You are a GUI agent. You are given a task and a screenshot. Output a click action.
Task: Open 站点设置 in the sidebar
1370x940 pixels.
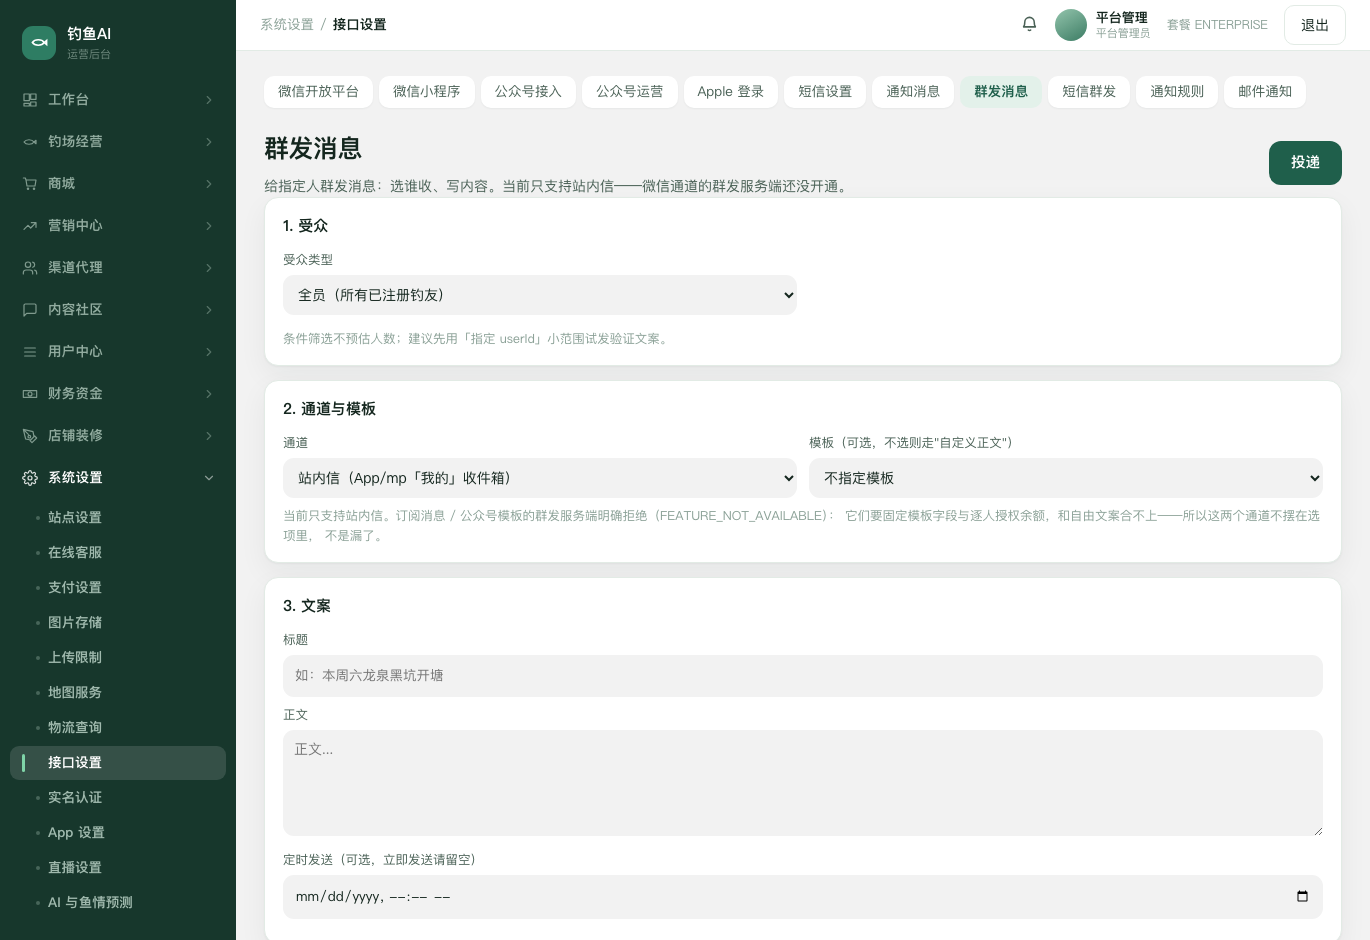(x=118, y=518)
